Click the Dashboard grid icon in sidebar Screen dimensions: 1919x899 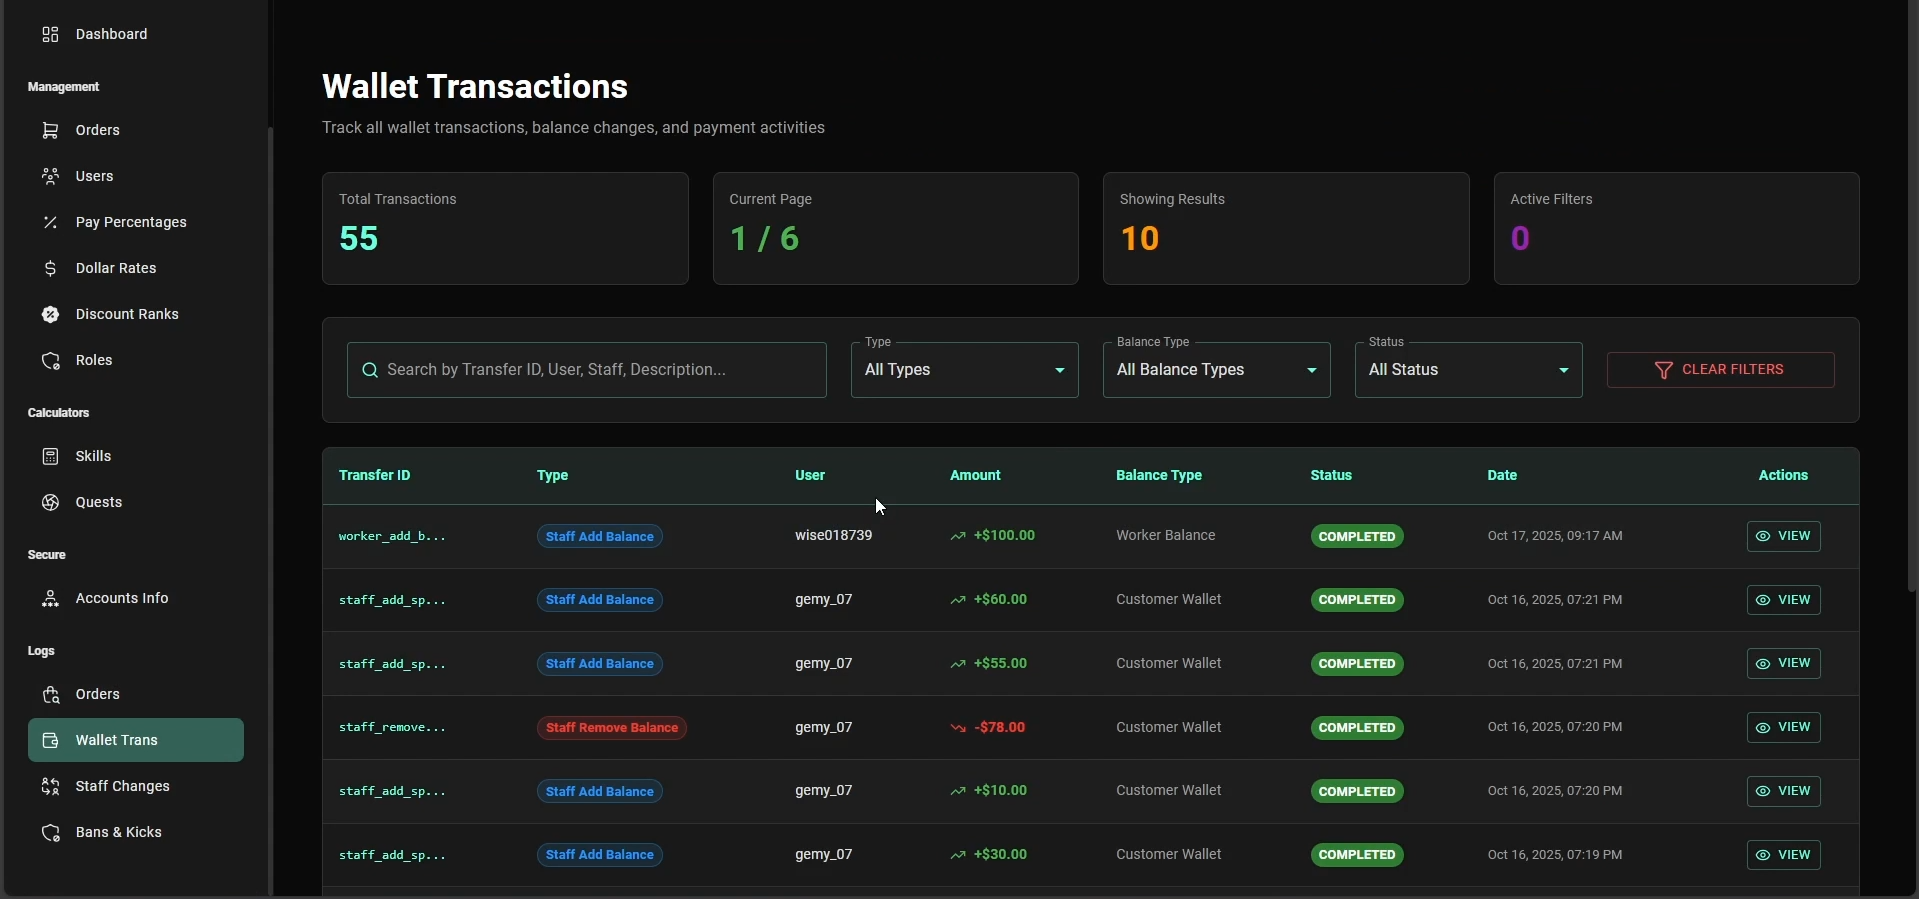pos(50,35)
